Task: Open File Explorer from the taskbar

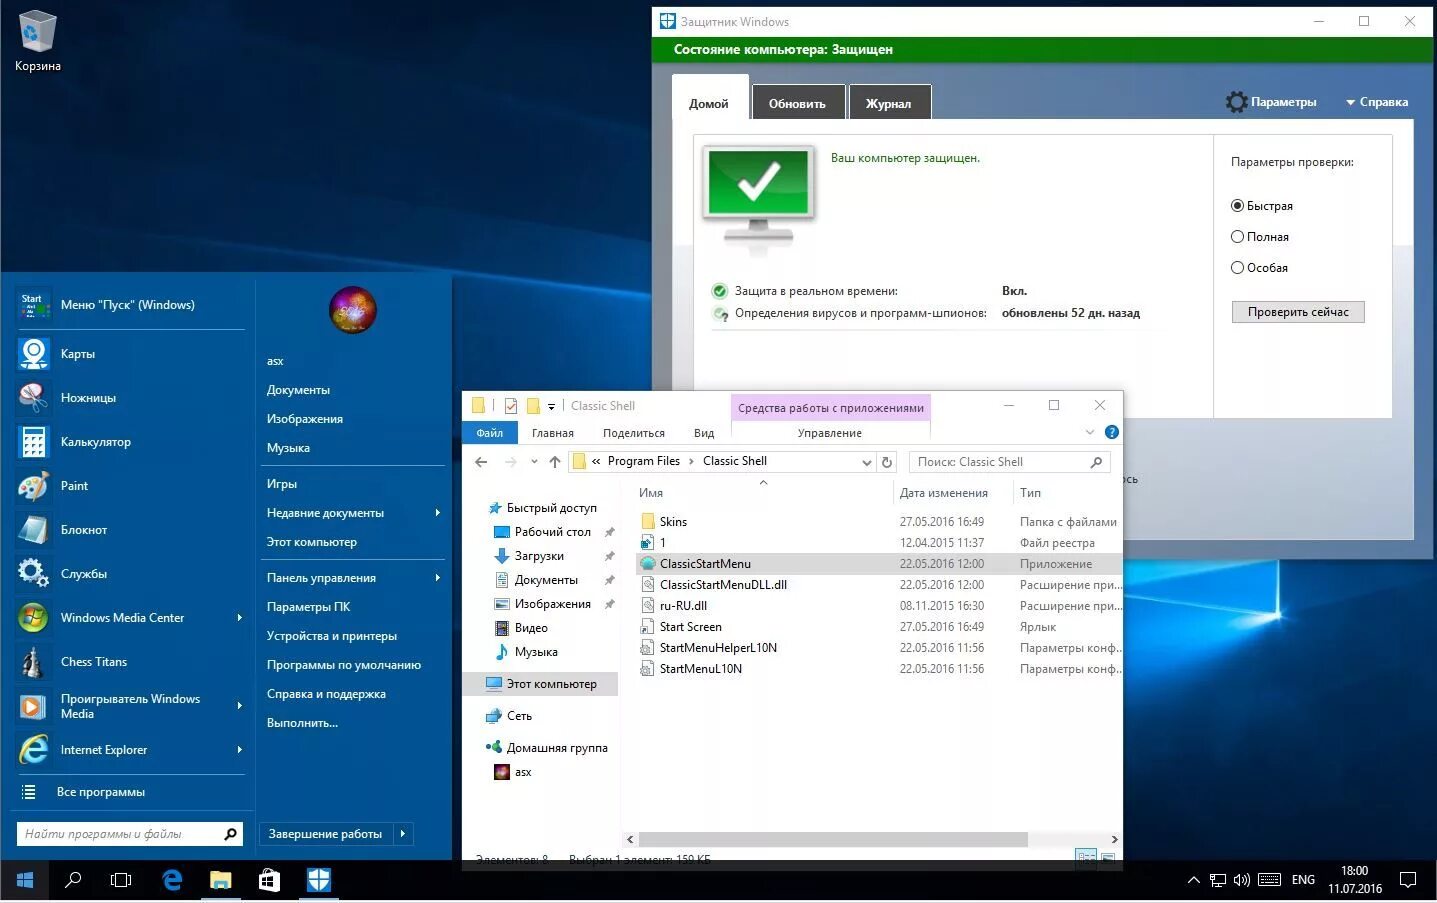Action: click(220, 881)
